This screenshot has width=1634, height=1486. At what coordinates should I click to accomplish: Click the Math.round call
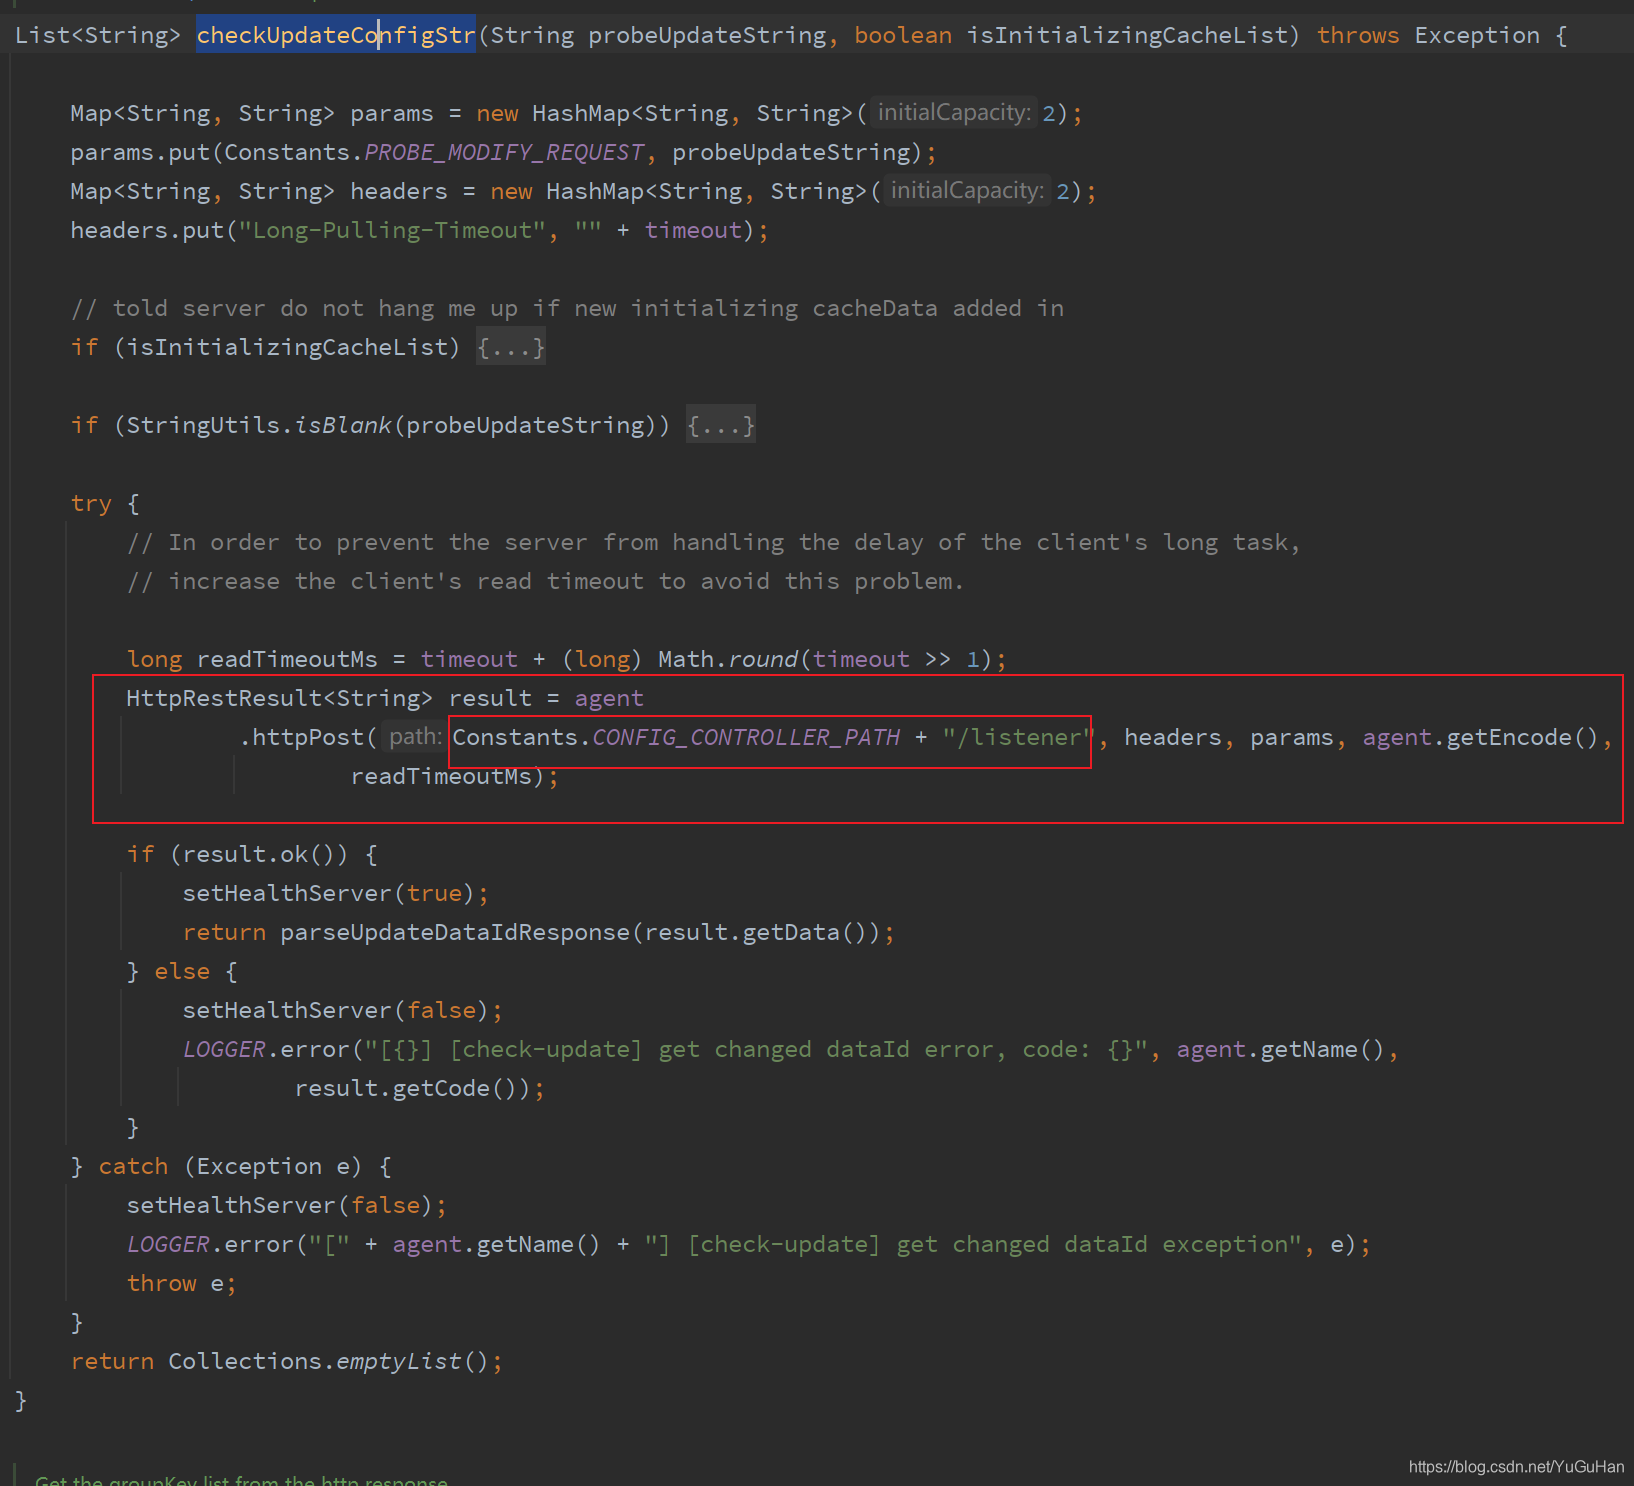point(728,659)
